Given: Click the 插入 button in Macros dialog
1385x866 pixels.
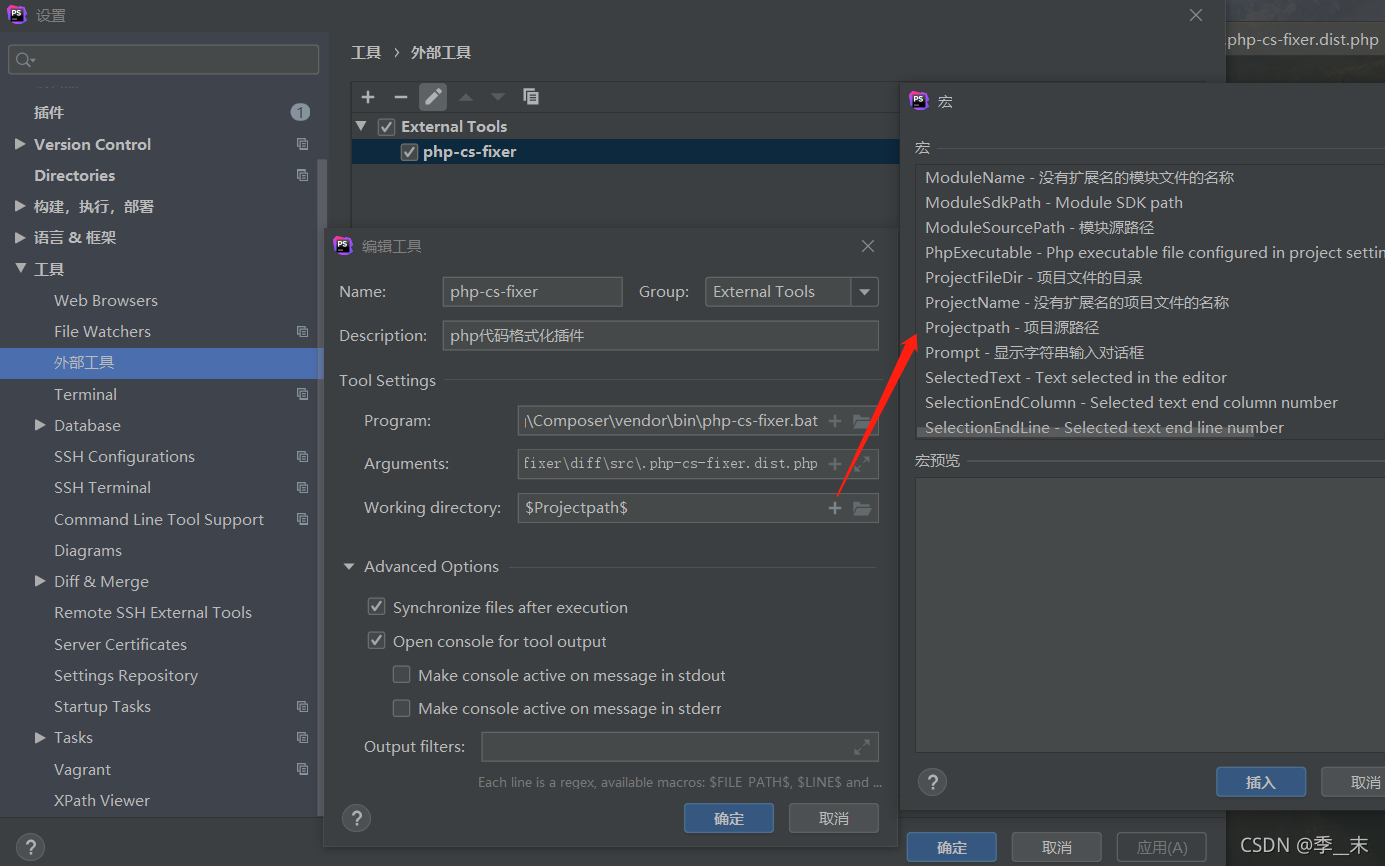Looking at the screenshot, I should [x=1260, y=782].
